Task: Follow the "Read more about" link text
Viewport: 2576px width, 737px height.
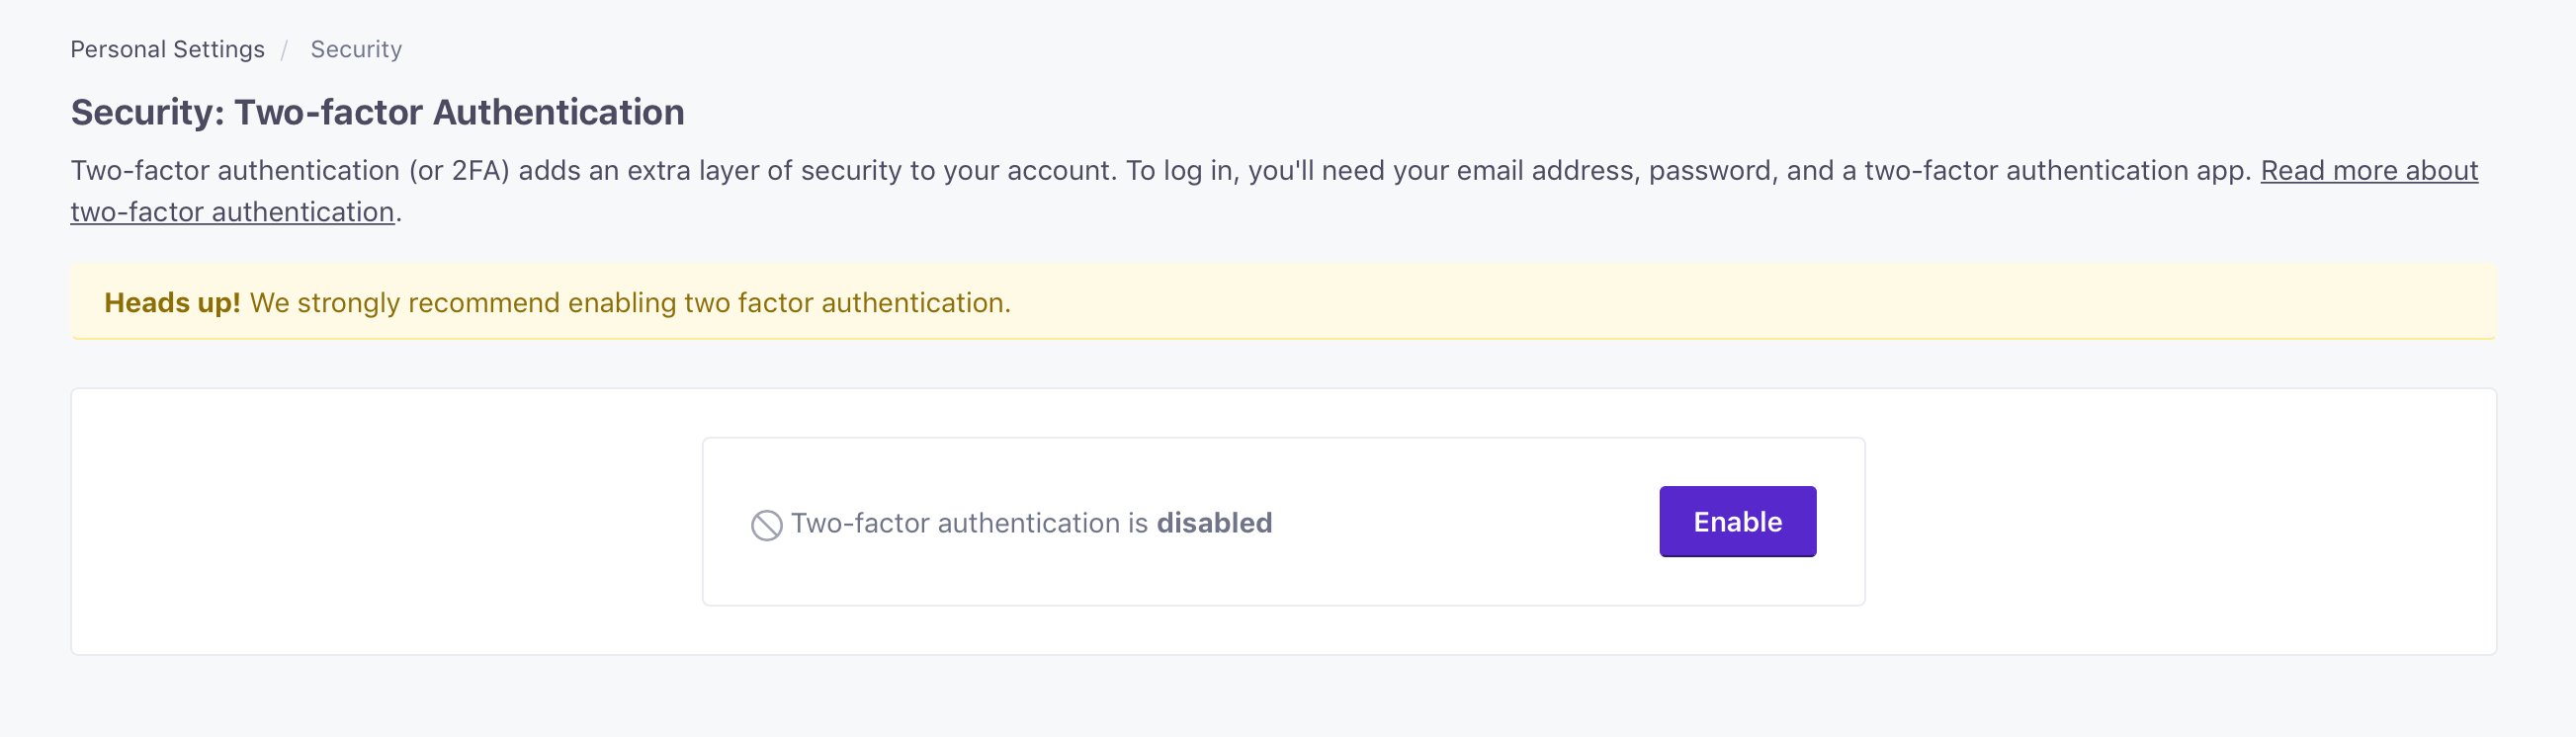Action: coord(2368,171)
